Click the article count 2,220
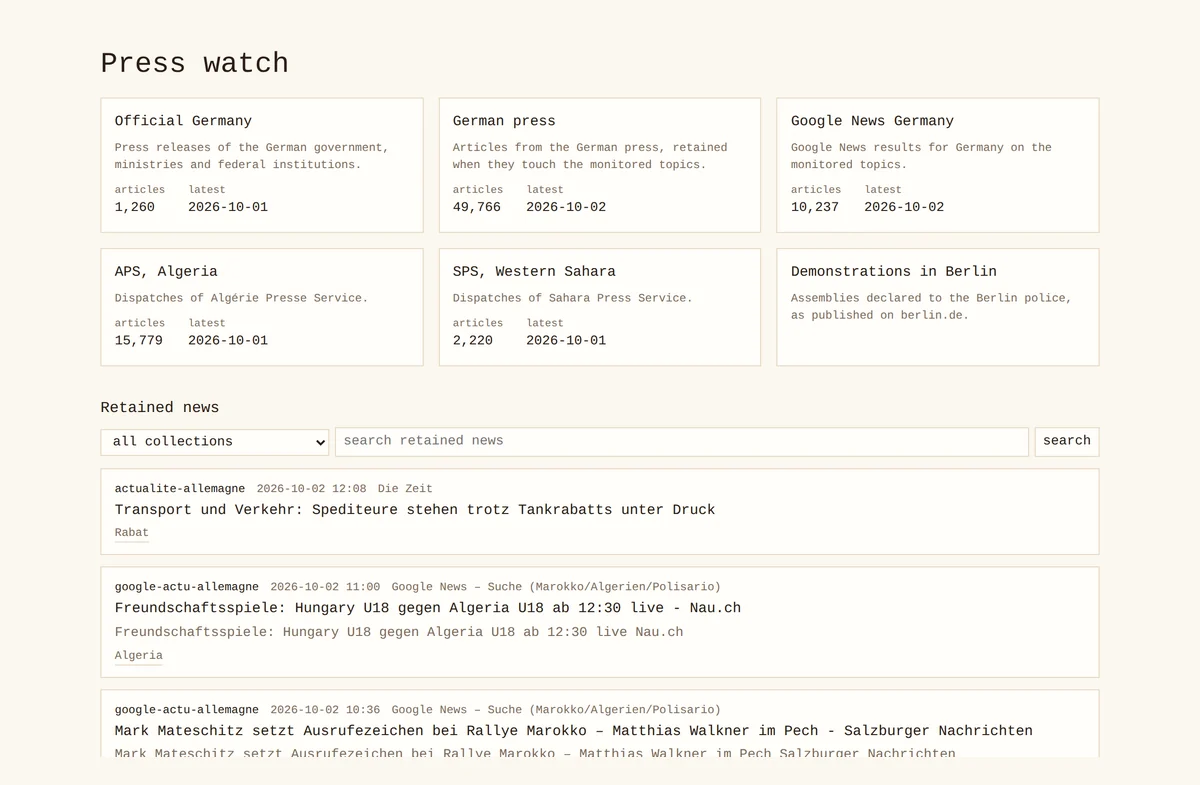The width and height of the screenshot is (1200, 785). [473, 340]
